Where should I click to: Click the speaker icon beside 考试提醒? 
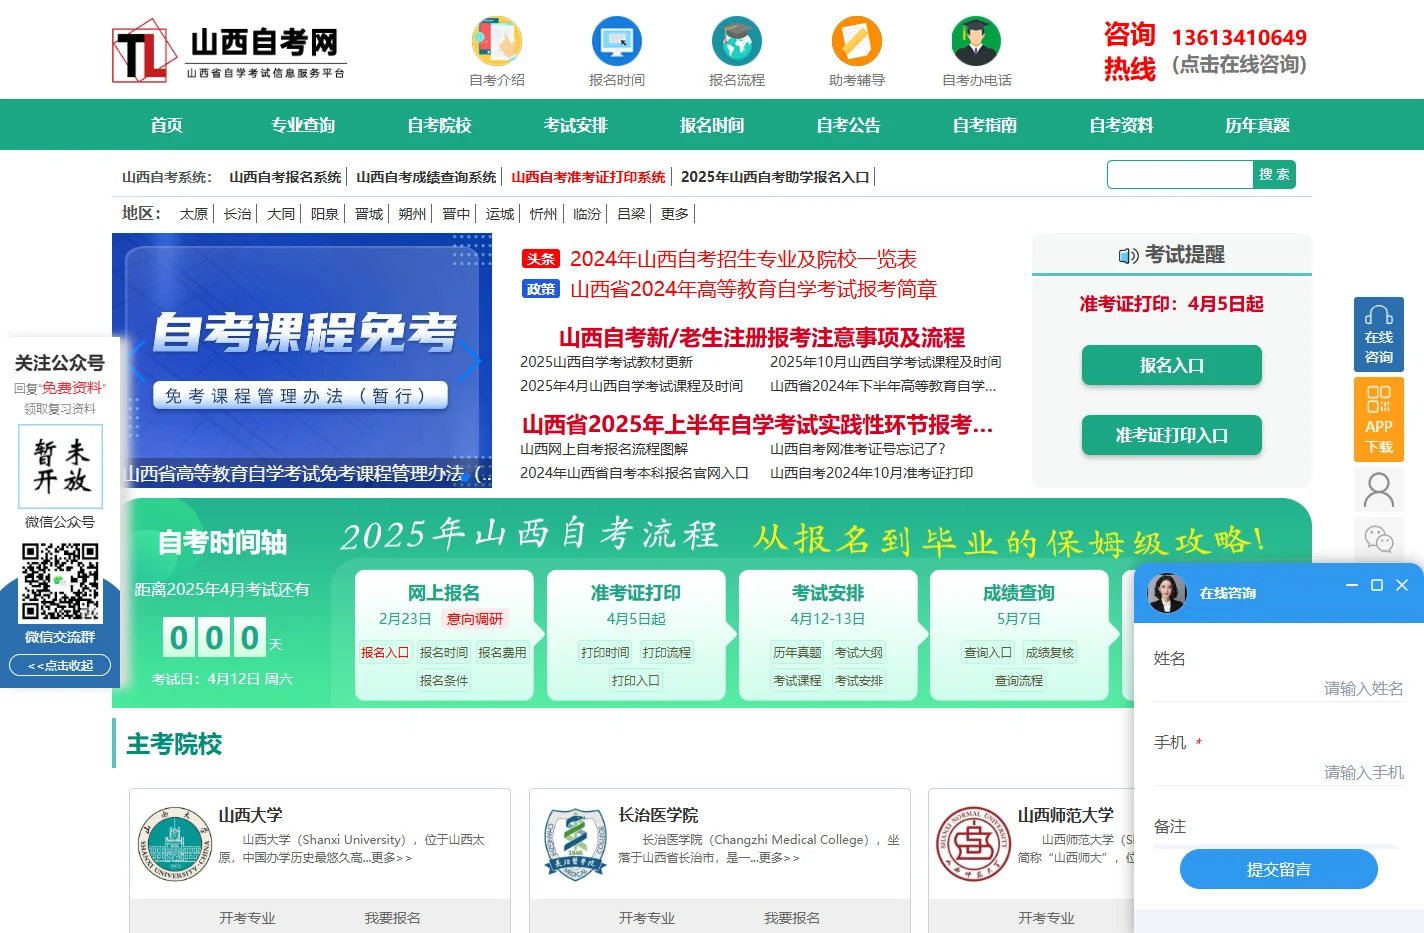coord(1129,256)
